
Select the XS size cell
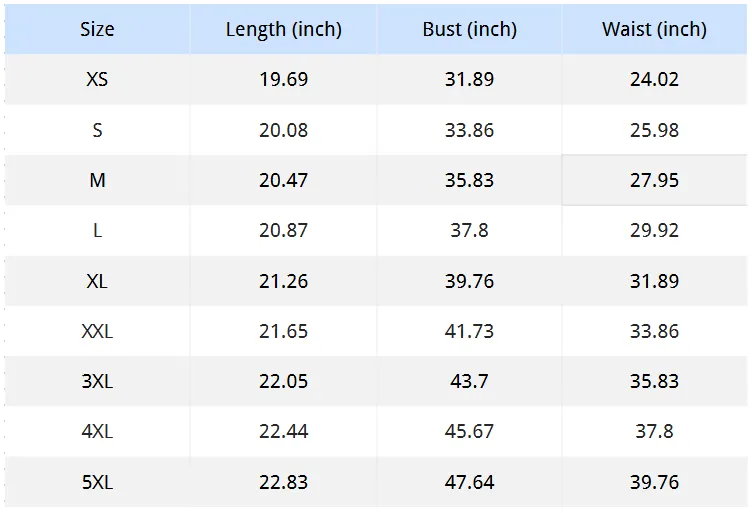pyautogui.click(x=97, y=79)
